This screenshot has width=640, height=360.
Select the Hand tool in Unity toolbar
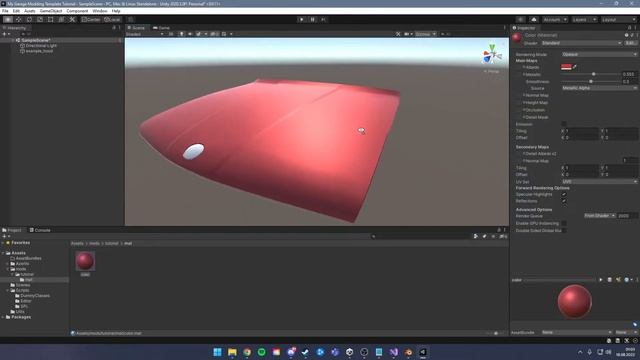[x=8, y=19]
